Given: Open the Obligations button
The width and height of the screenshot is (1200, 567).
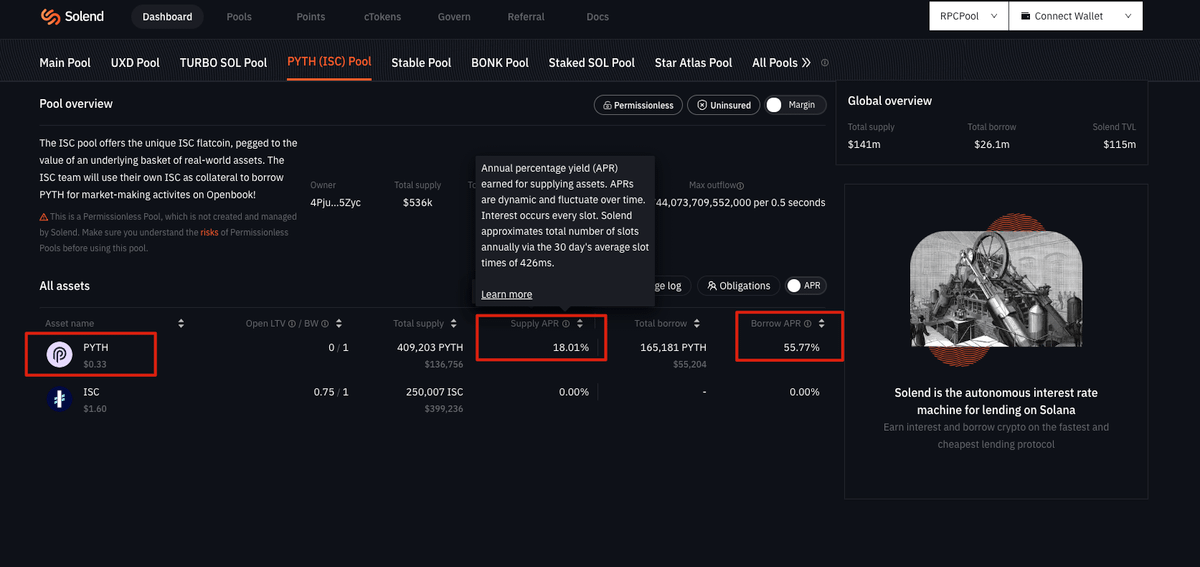Looking at the screenshot, I should click(x=738, y=286).
